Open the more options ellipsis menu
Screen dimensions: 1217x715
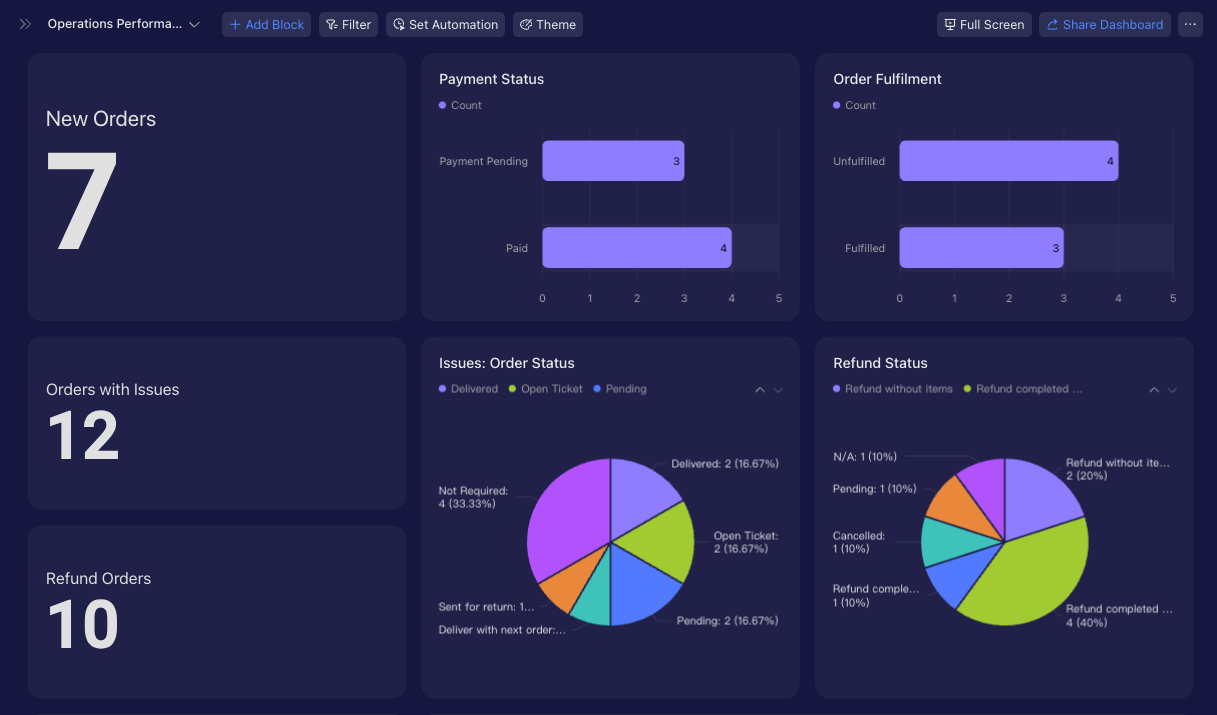coord(1190,24)
